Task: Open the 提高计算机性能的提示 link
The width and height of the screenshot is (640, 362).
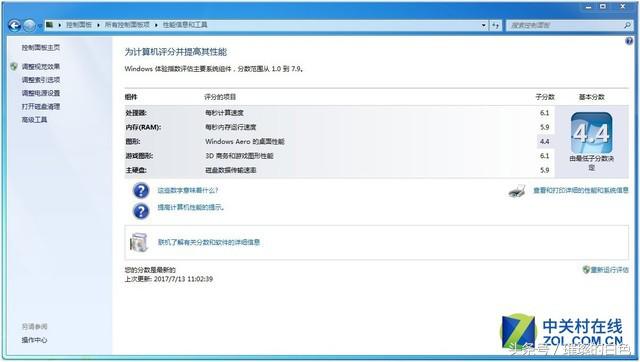Action: click(191, 207)
